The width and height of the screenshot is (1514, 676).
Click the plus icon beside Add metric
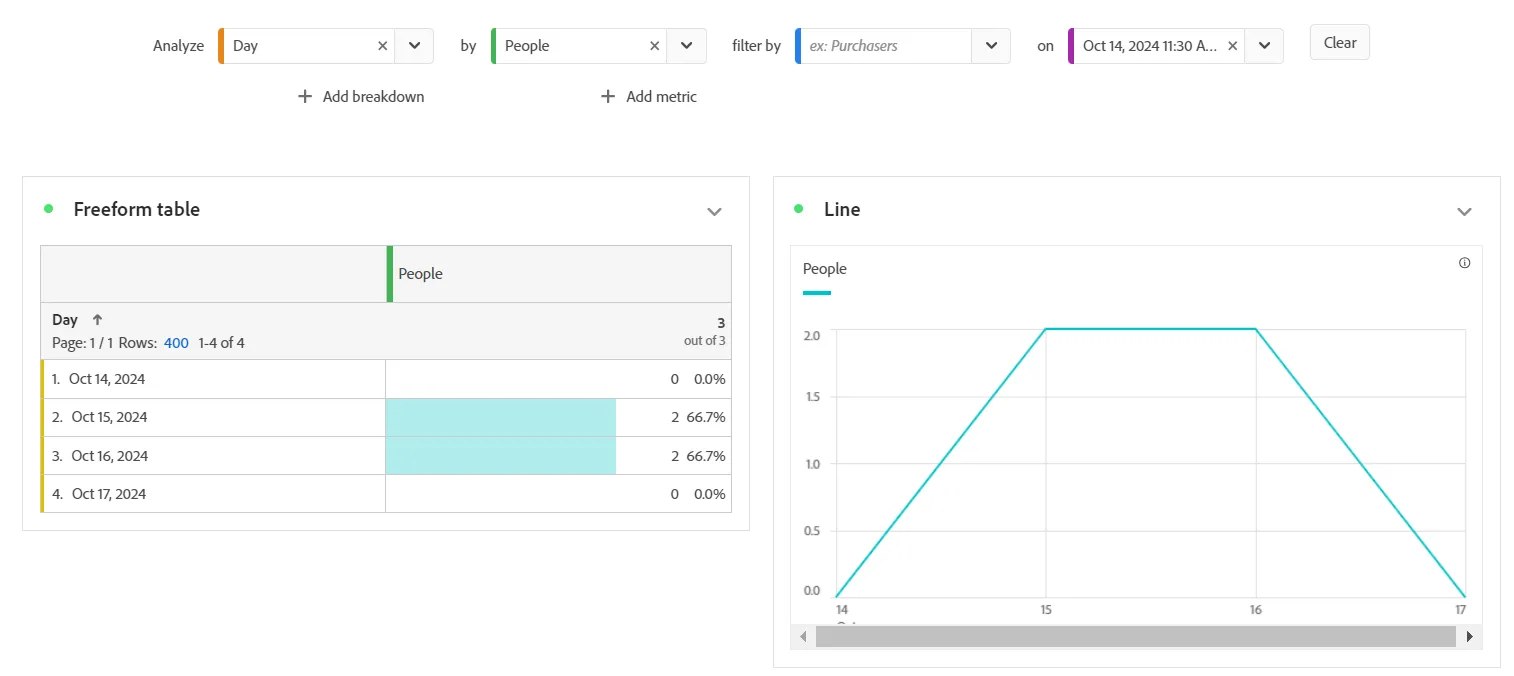click(x=607, y=97)
